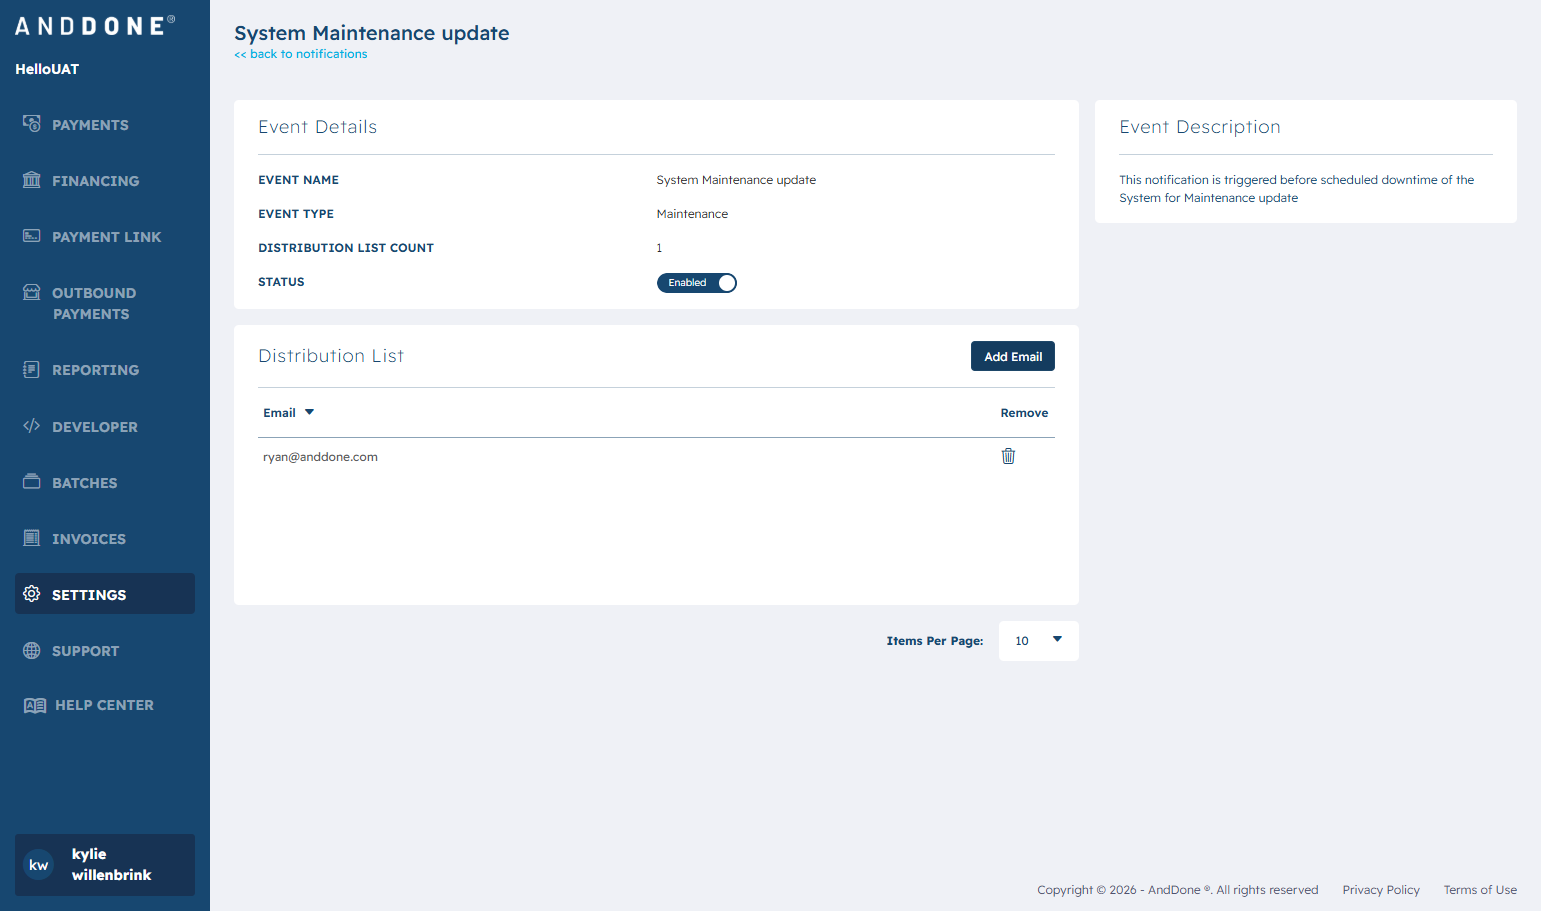Click the Support globe icon
Screen dimensions: 1541x911
[32, 650]
